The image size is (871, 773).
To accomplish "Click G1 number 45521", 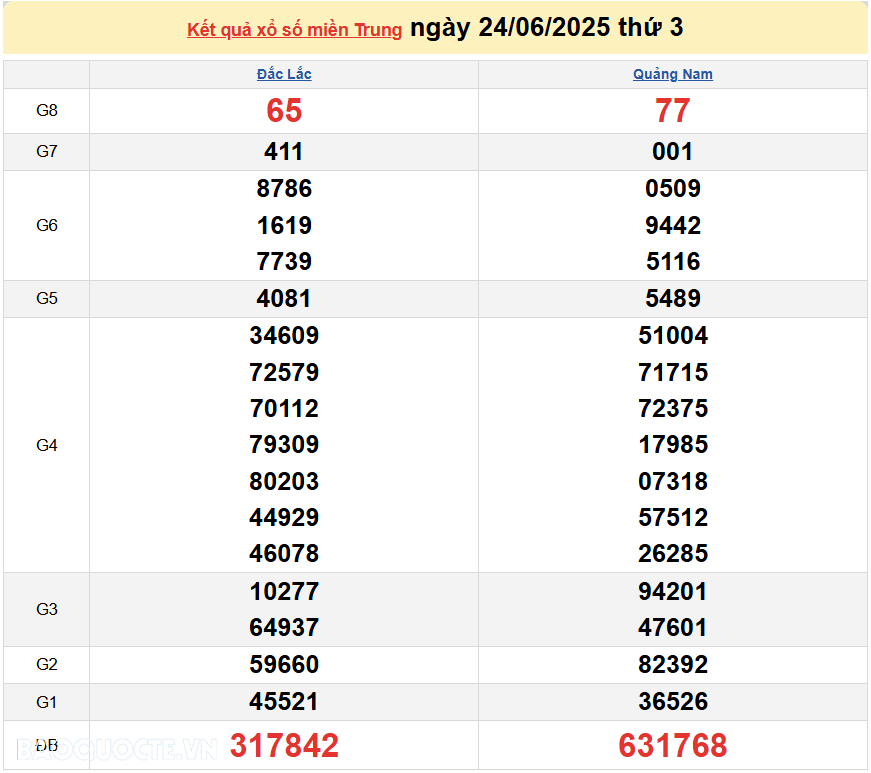I will 284,702.
